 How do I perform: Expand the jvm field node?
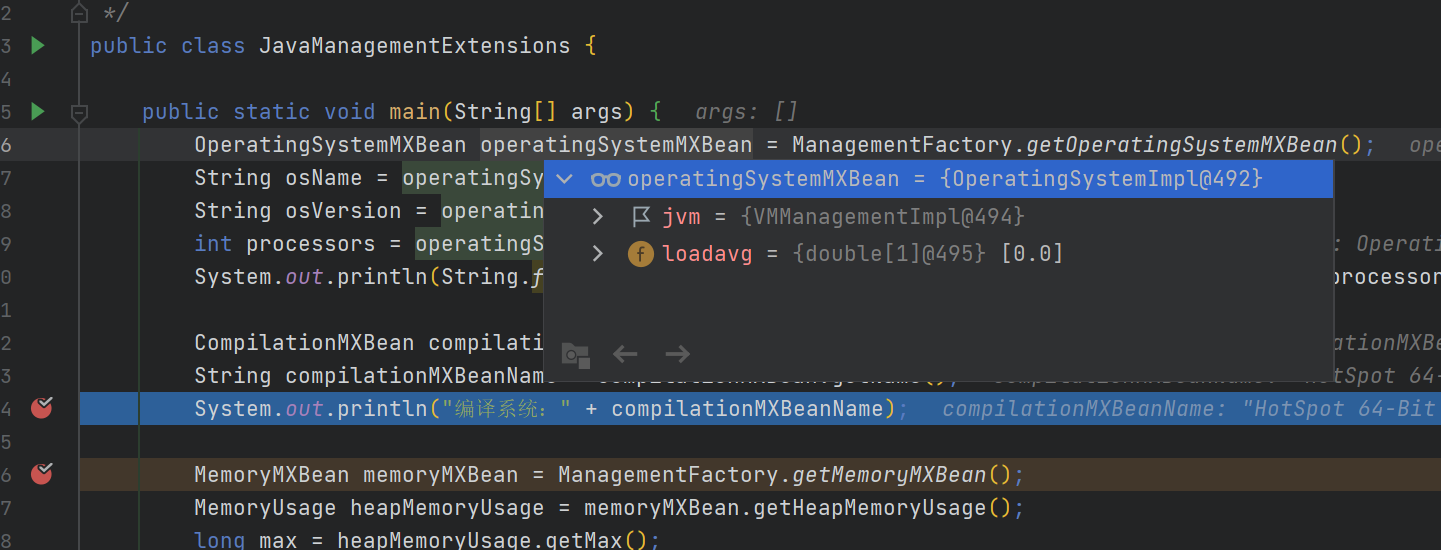[x=598, y=216]
